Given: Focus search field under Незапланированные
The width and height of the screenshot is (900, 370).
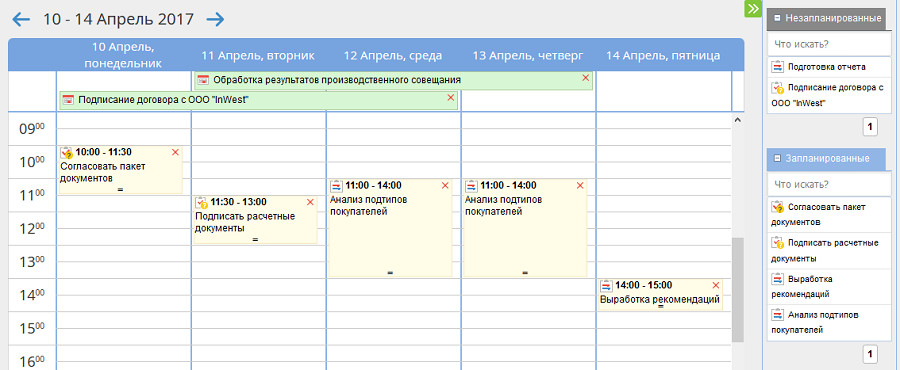Looking at the screenshot, I should [x=829, y=44].
